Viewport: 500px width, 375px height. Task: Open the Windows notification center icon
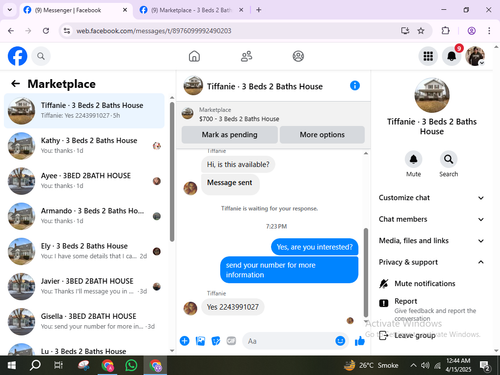coord(485,366)
